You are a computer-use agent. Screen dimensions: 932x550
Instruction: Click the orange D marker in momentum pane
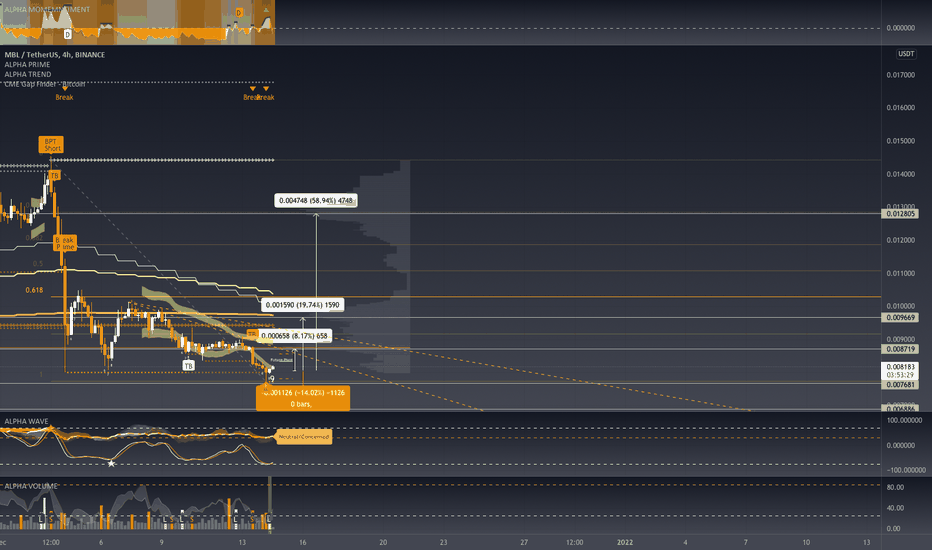click(239, 12)
